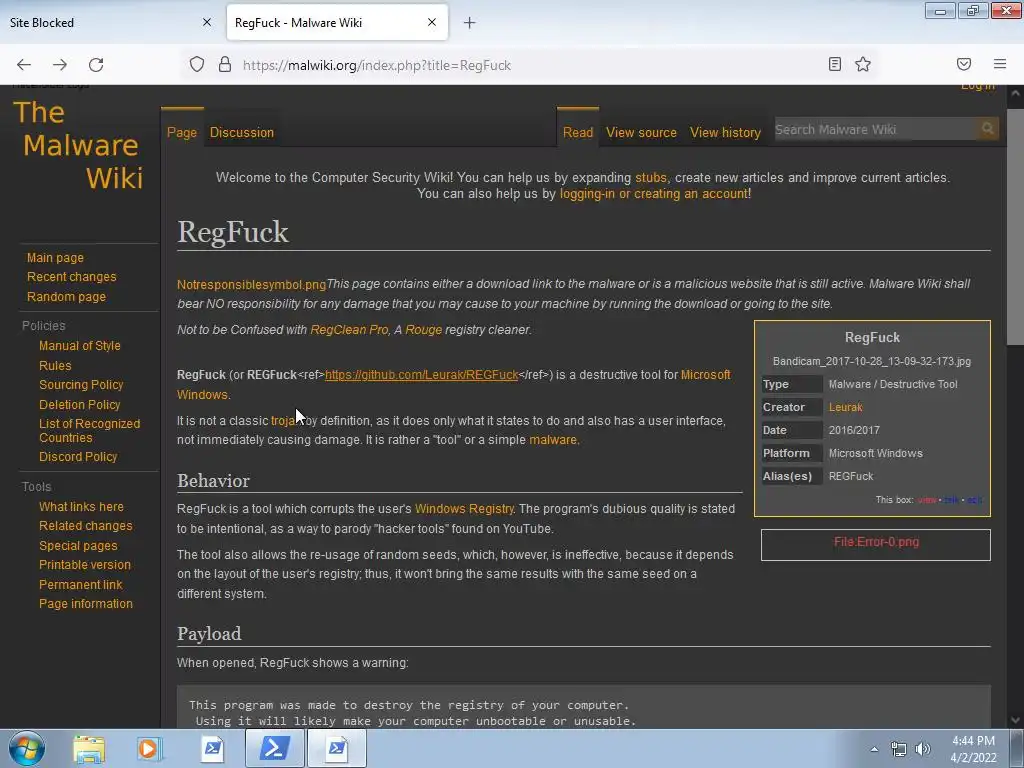The height and width of the screenshot is (768, 1024).
Task: Open the Firefox hamburger menu
Action: [1000, 64]
